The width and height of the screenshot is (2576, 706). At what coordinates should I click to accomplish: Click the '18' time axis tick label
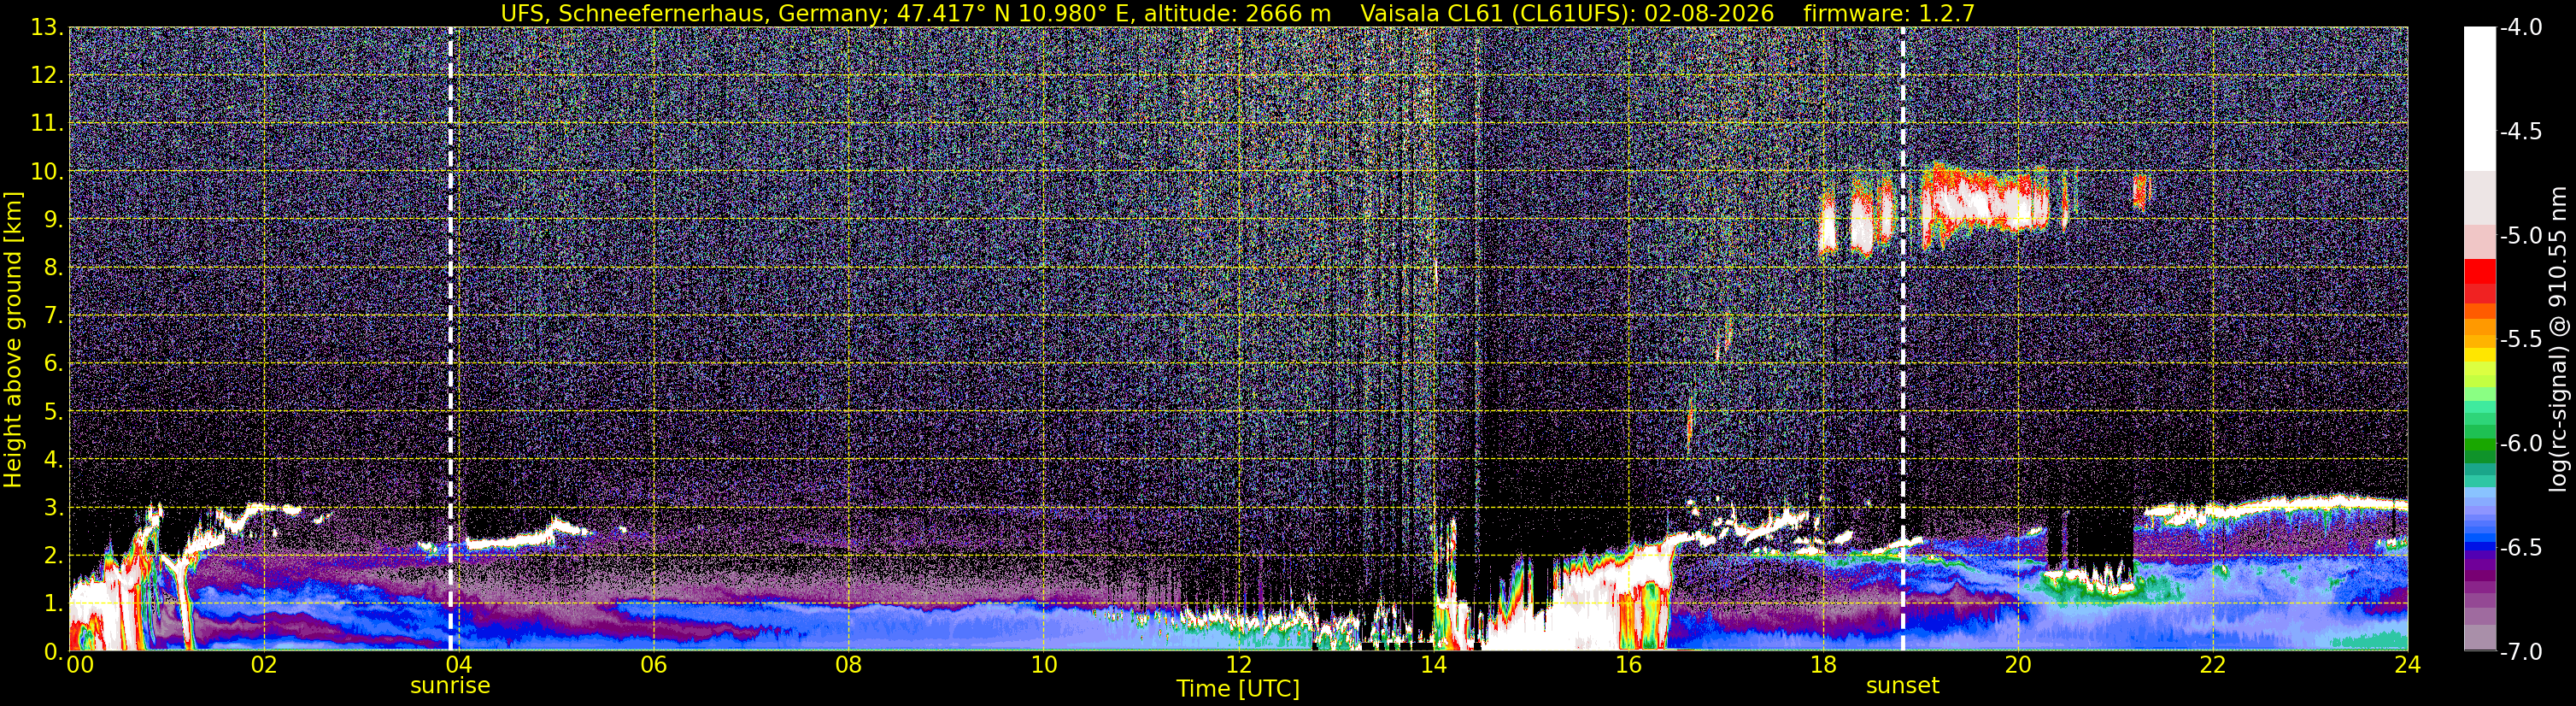click(x=1823, y=665)
